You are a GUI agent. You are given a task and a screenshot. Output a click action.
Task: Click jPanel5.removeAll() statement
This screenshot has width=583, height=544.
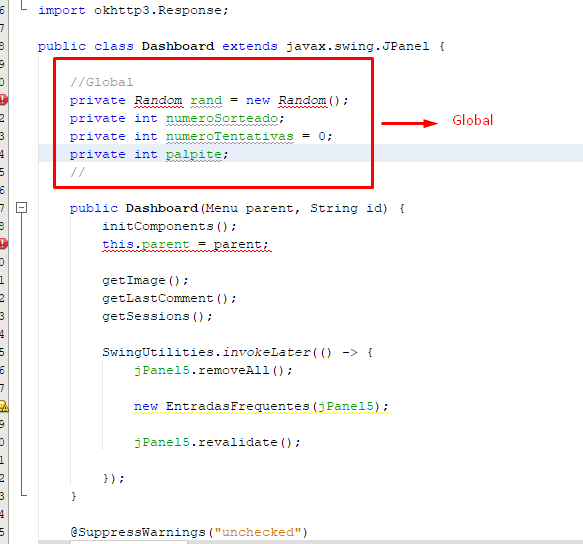[x=213, y=370]
